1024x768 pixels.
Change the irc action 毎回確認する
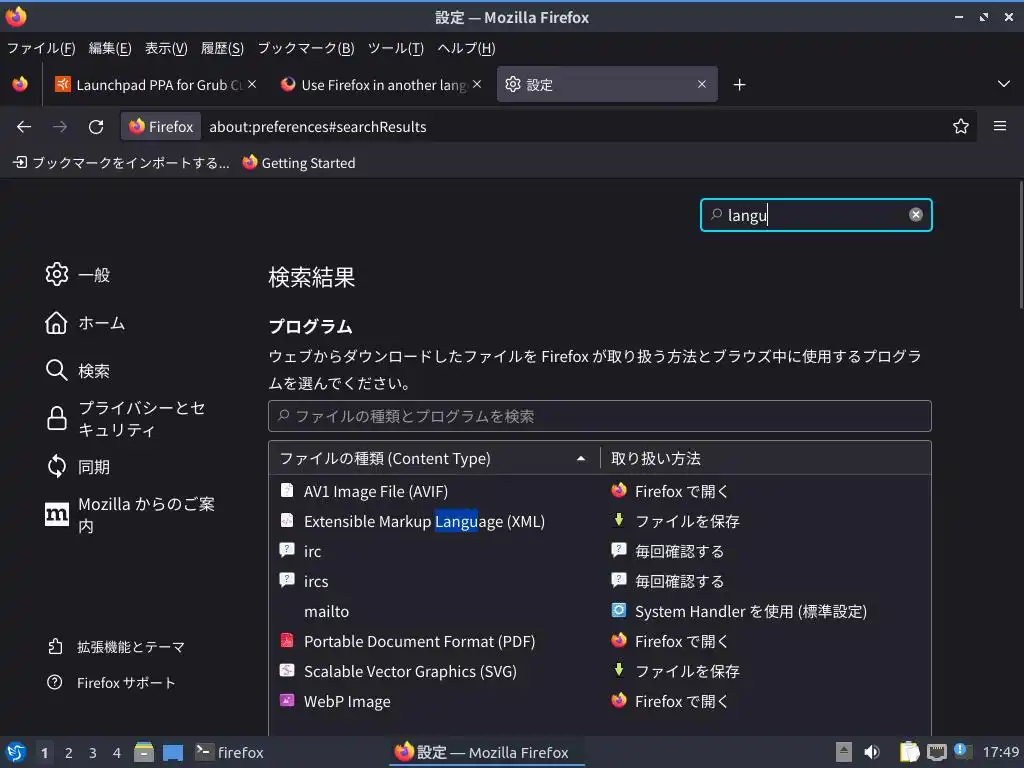coord(668,551)
